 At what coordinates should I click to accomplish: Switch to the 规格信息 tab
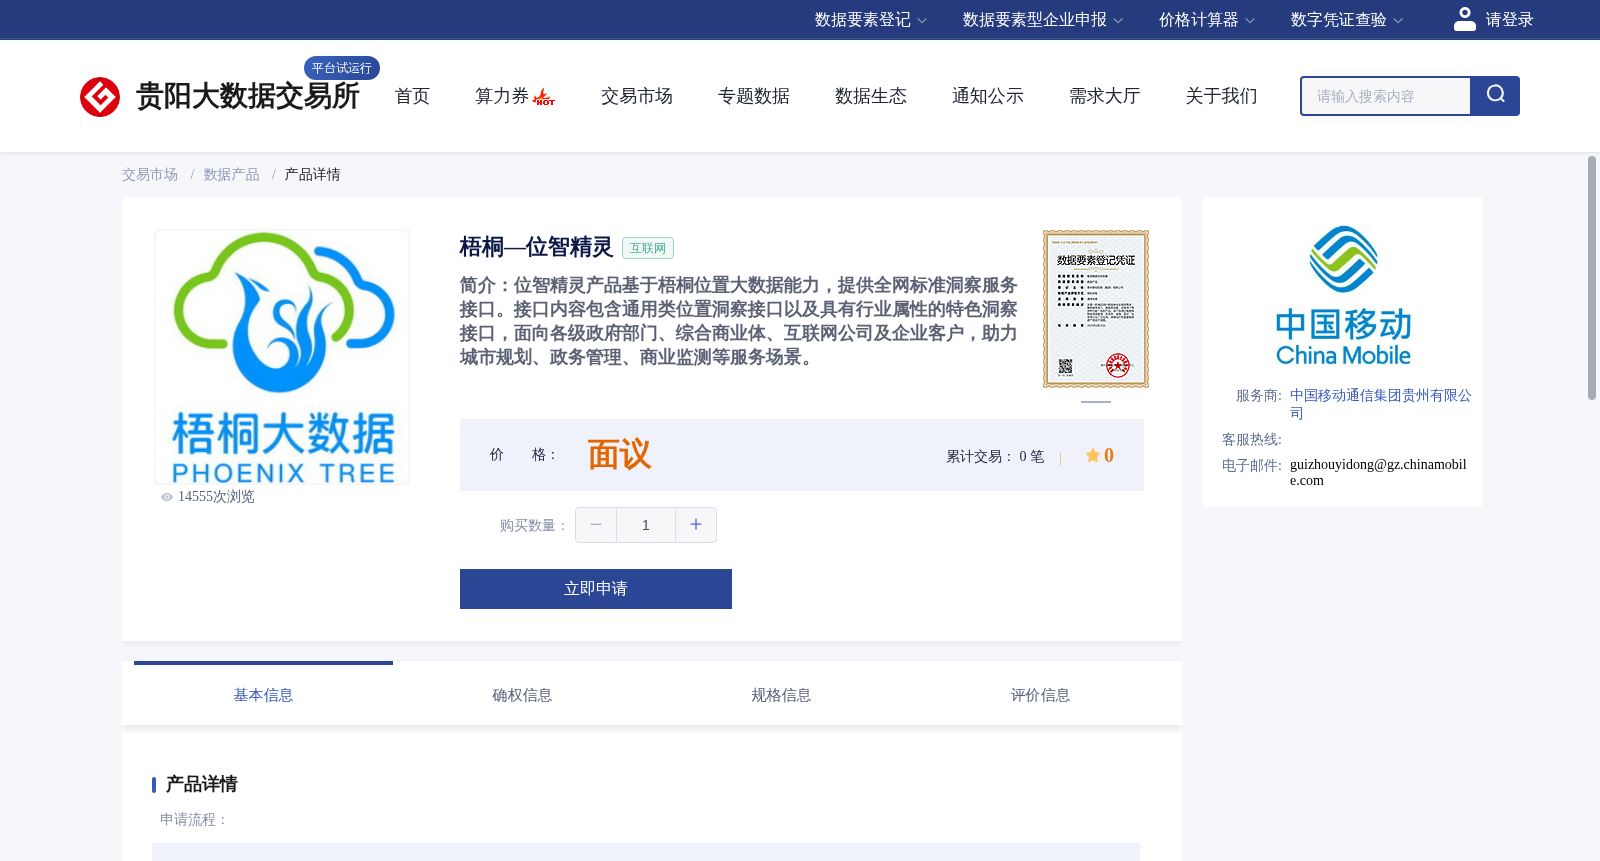point(781,695)
